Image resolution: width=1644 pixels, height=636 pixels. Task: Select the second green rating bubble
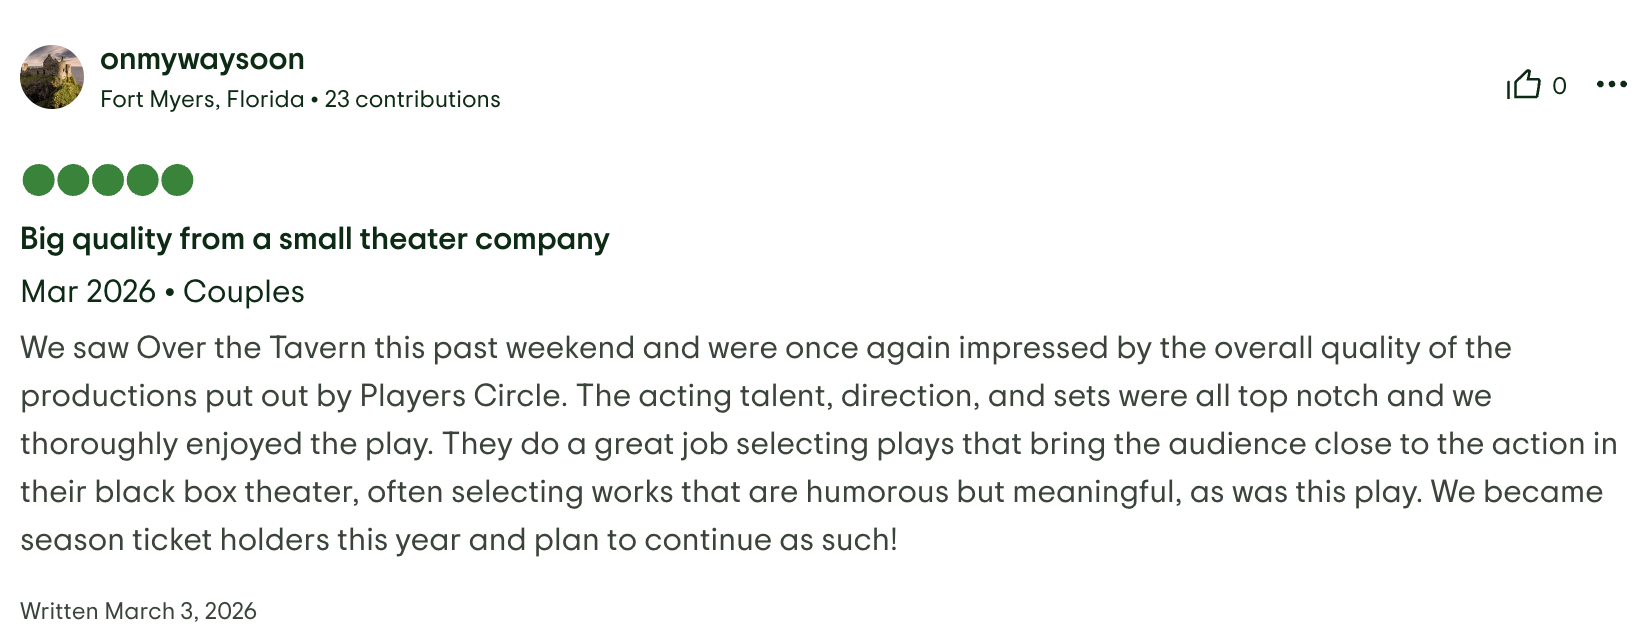pyautogui.click(x=72, y=180)
